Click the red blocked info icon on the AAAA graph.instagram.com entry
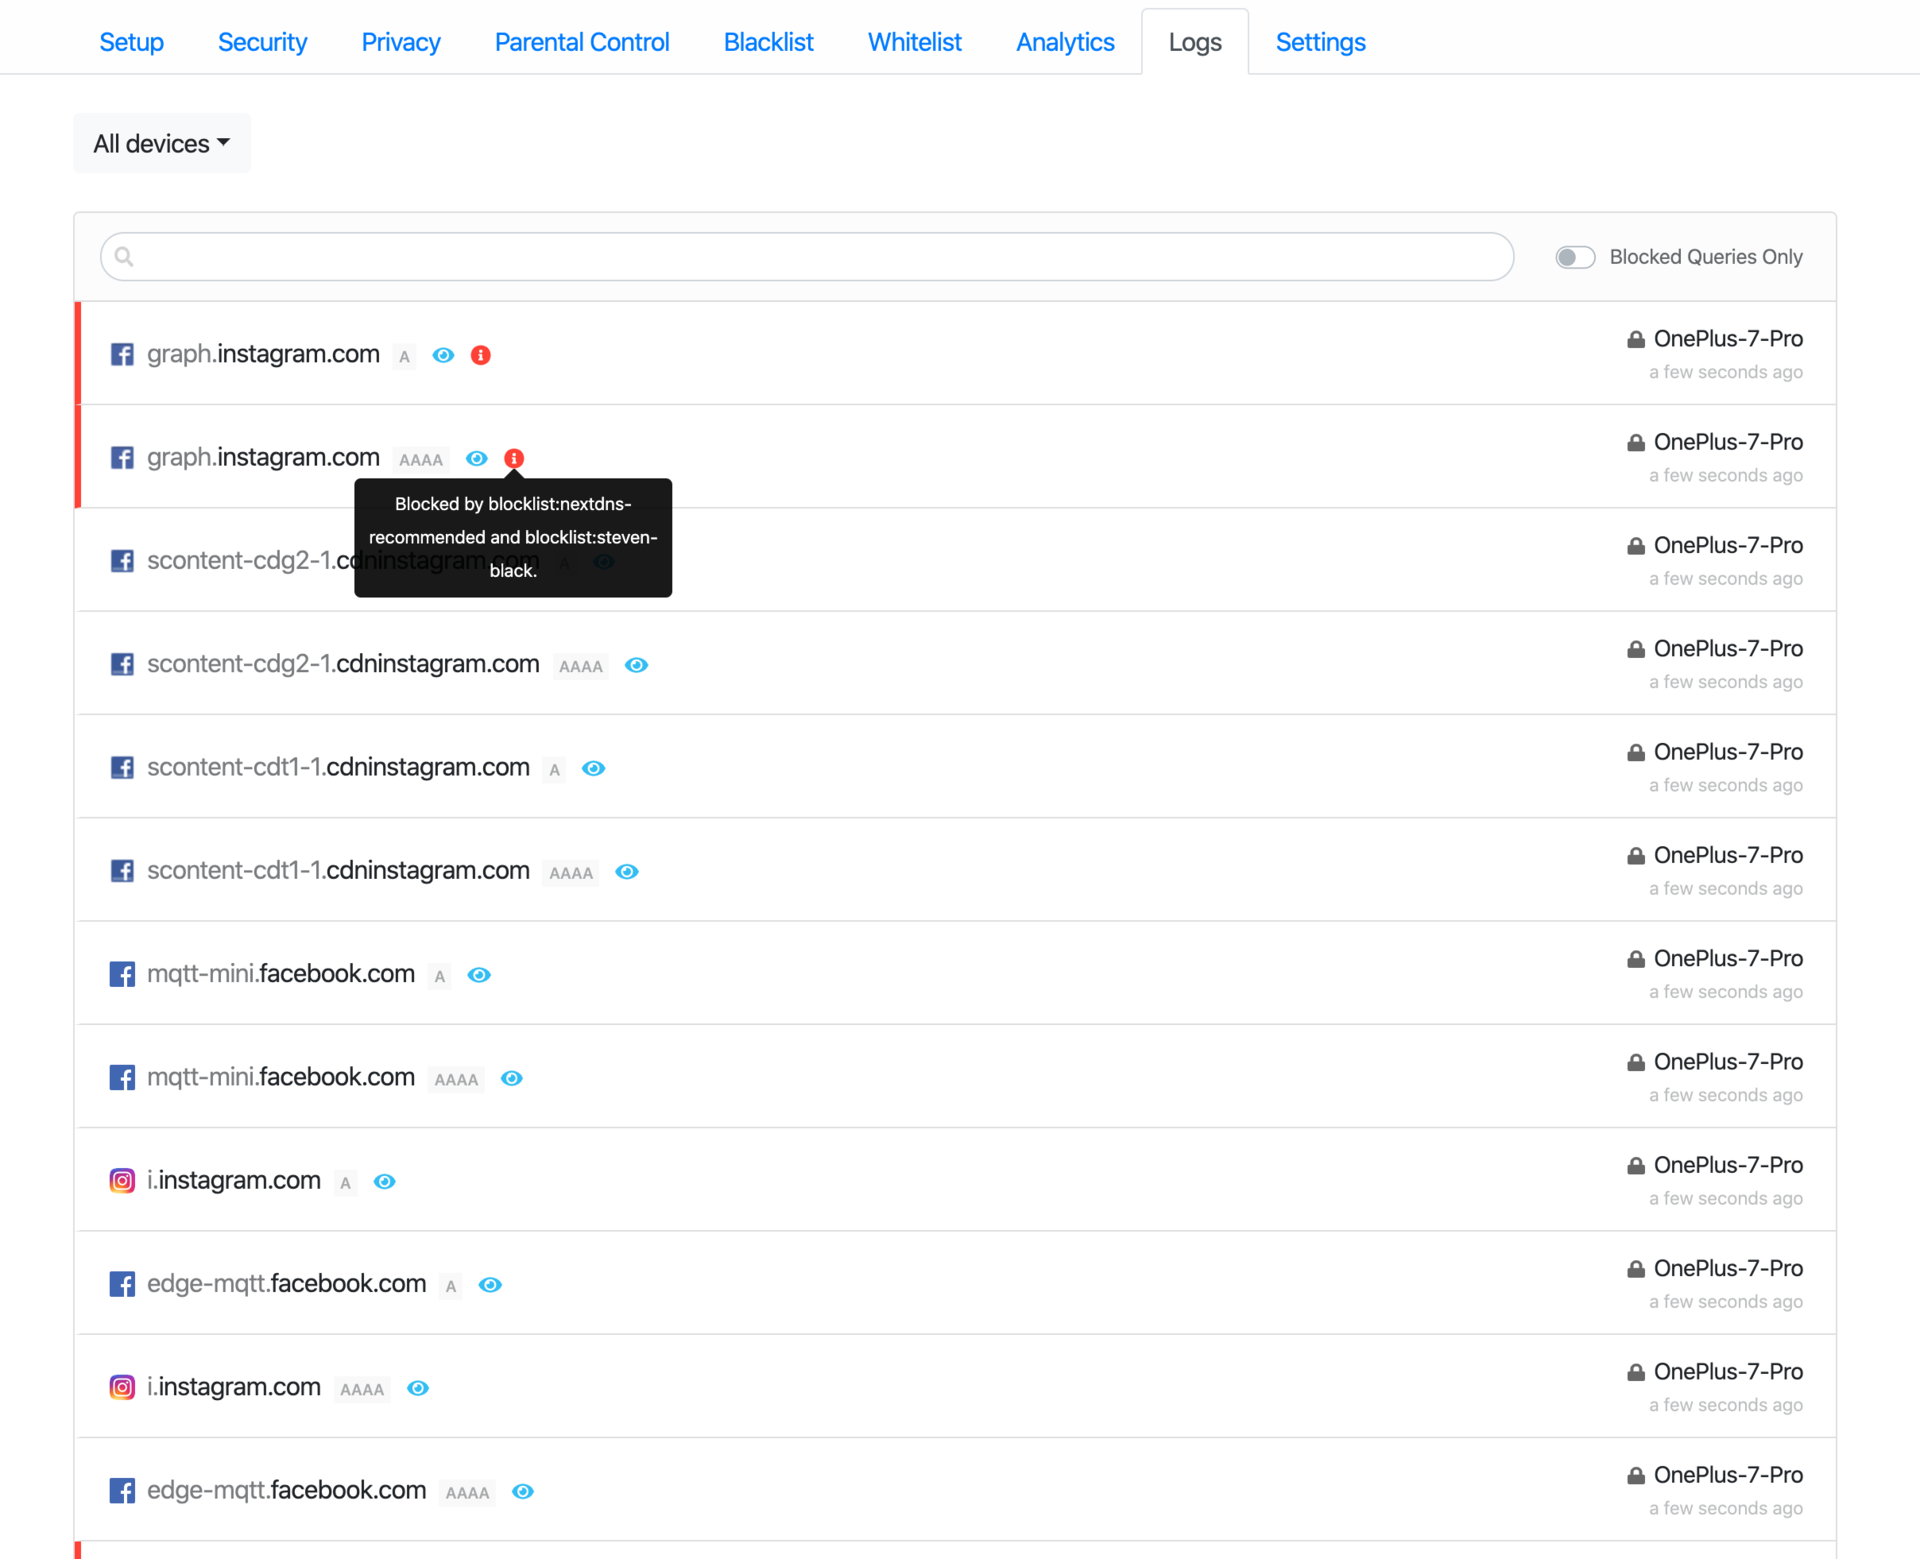The image size is (1920, 1559). point(514,458)
